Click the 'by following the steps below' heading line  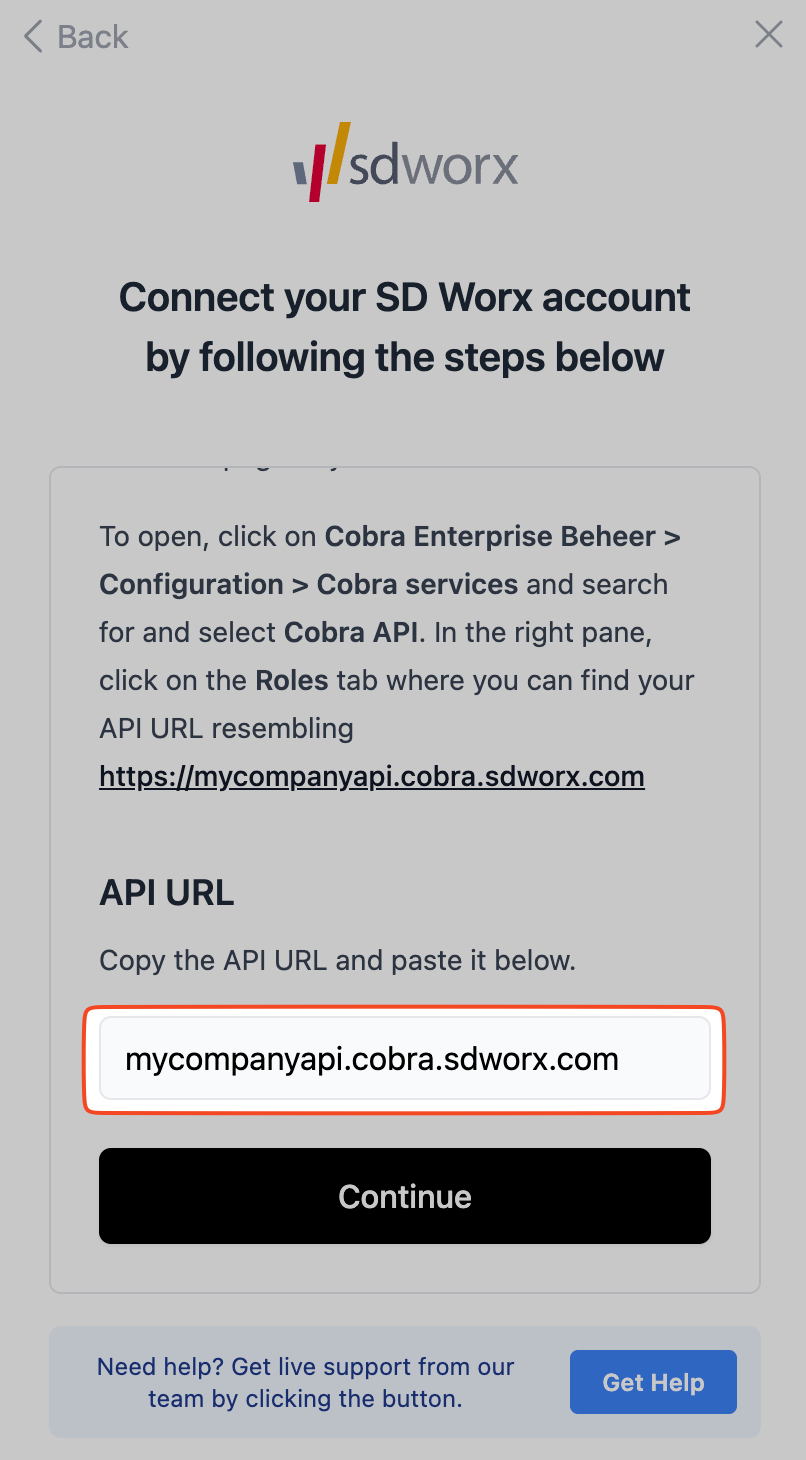pyautogui.click(x=405, y=357)
